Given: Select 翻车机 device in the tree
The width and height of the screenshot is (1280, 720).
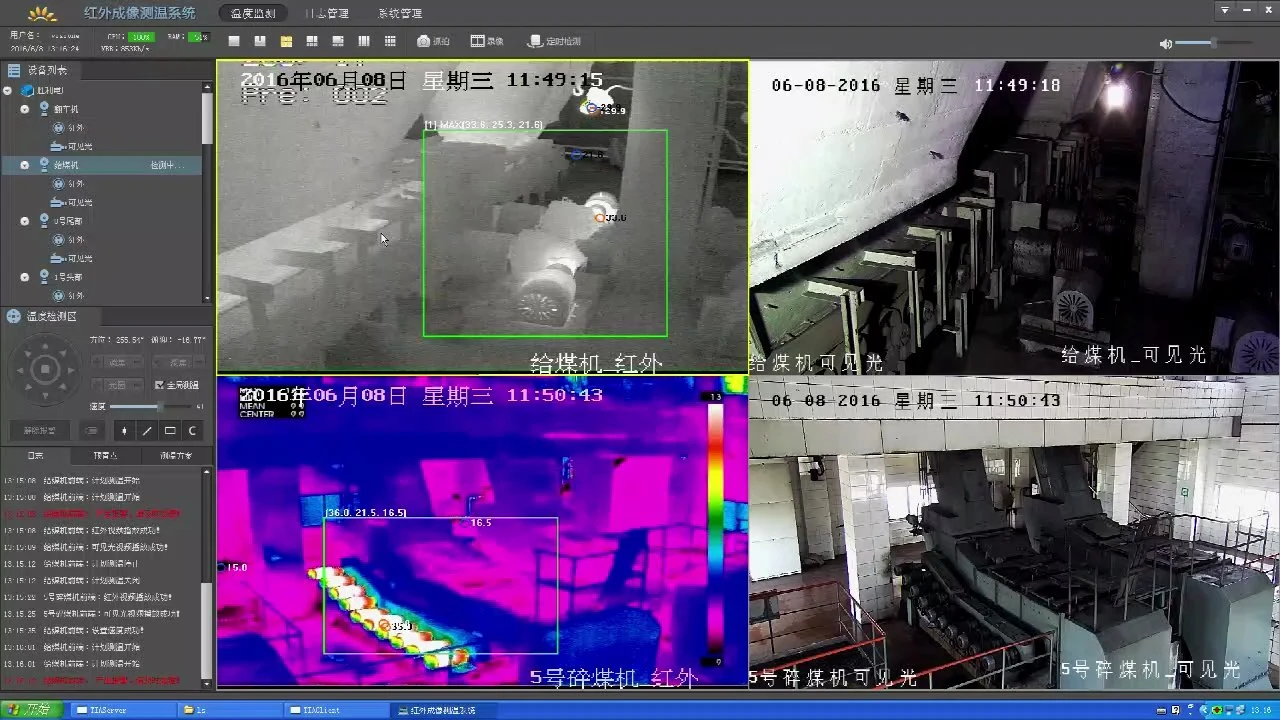Looking at the screenshot, I should pos(65,108).
